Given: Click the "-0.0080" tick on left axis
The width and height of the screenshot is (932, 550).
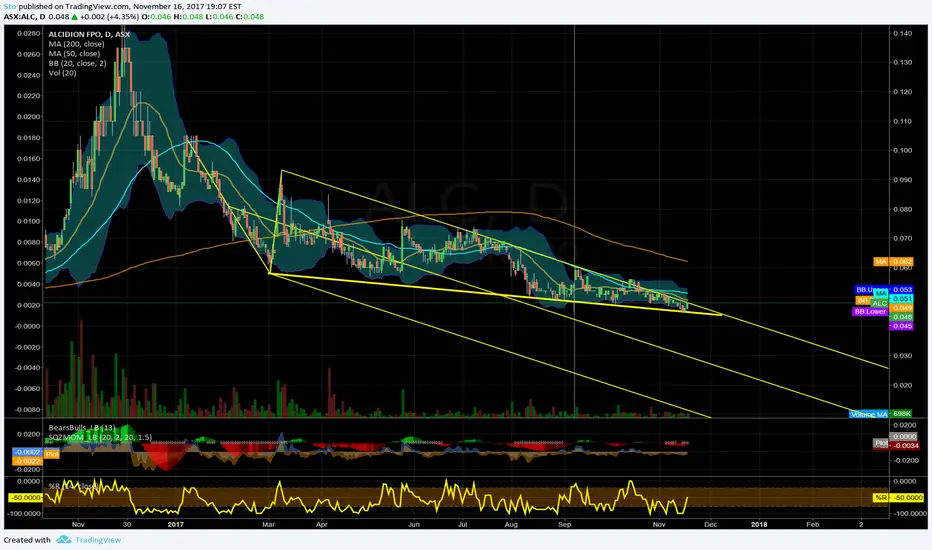Looking at the screenshot, I should click(27, 410).
